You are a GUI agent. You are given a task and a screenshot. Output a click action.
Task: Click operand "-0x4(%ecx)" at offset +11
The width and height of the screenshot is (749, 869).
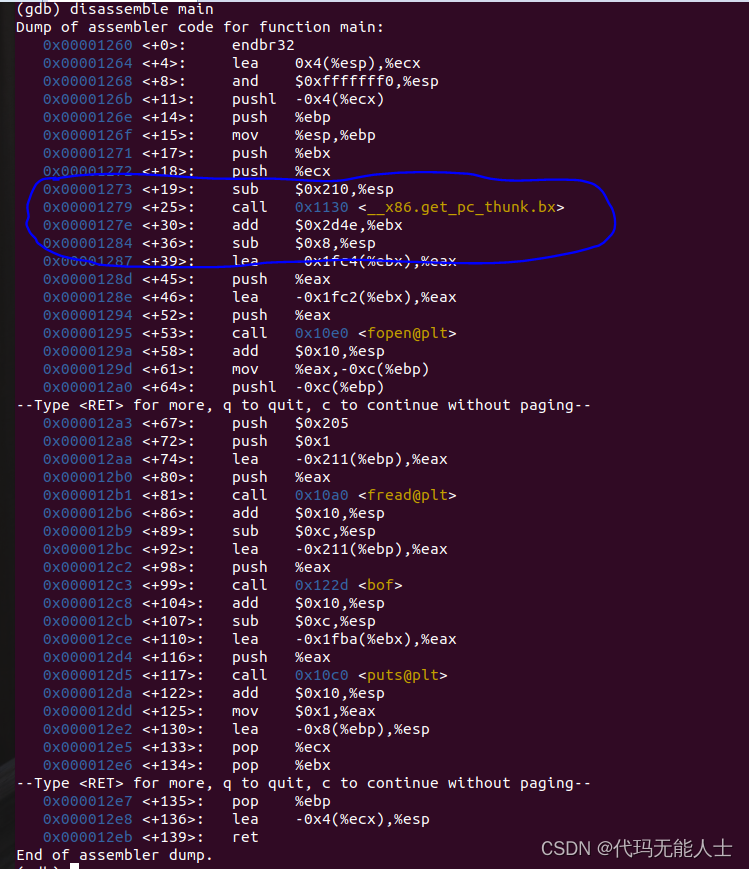(x=339, y=99)
